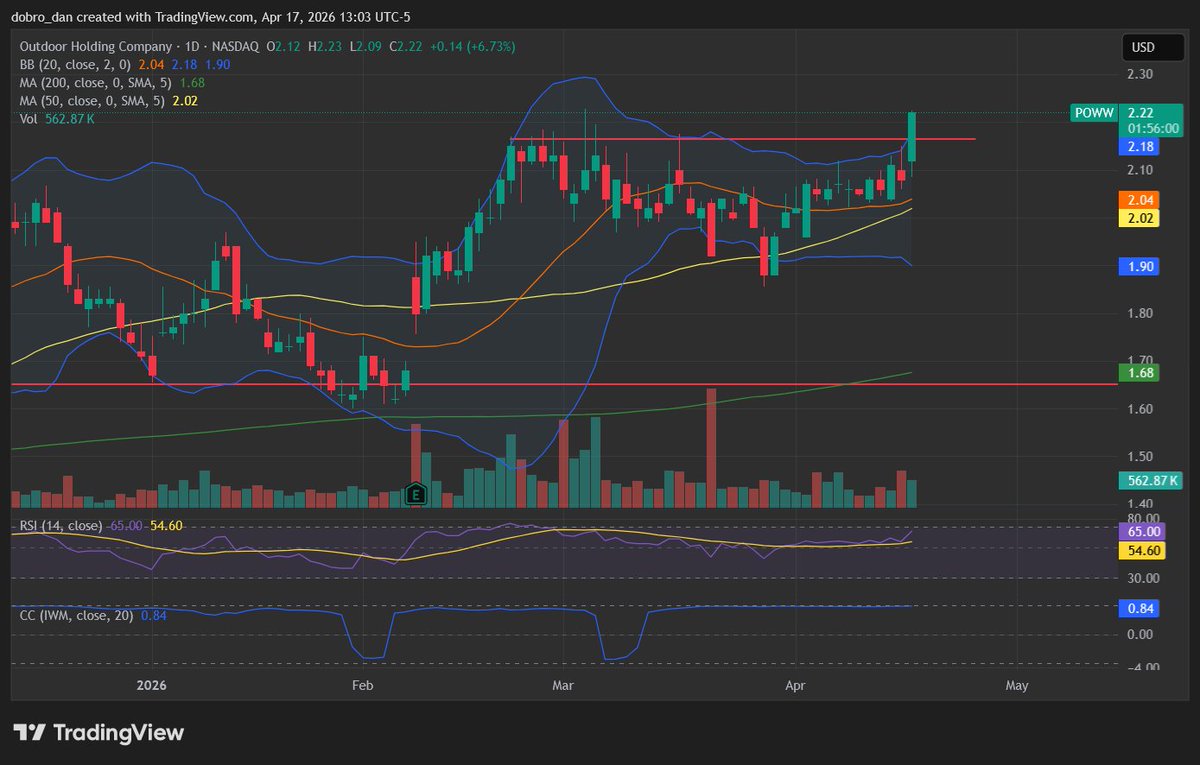Click the O2.12 open value in header
Screen dimensions: 1200x765
(x=284, y=47)
